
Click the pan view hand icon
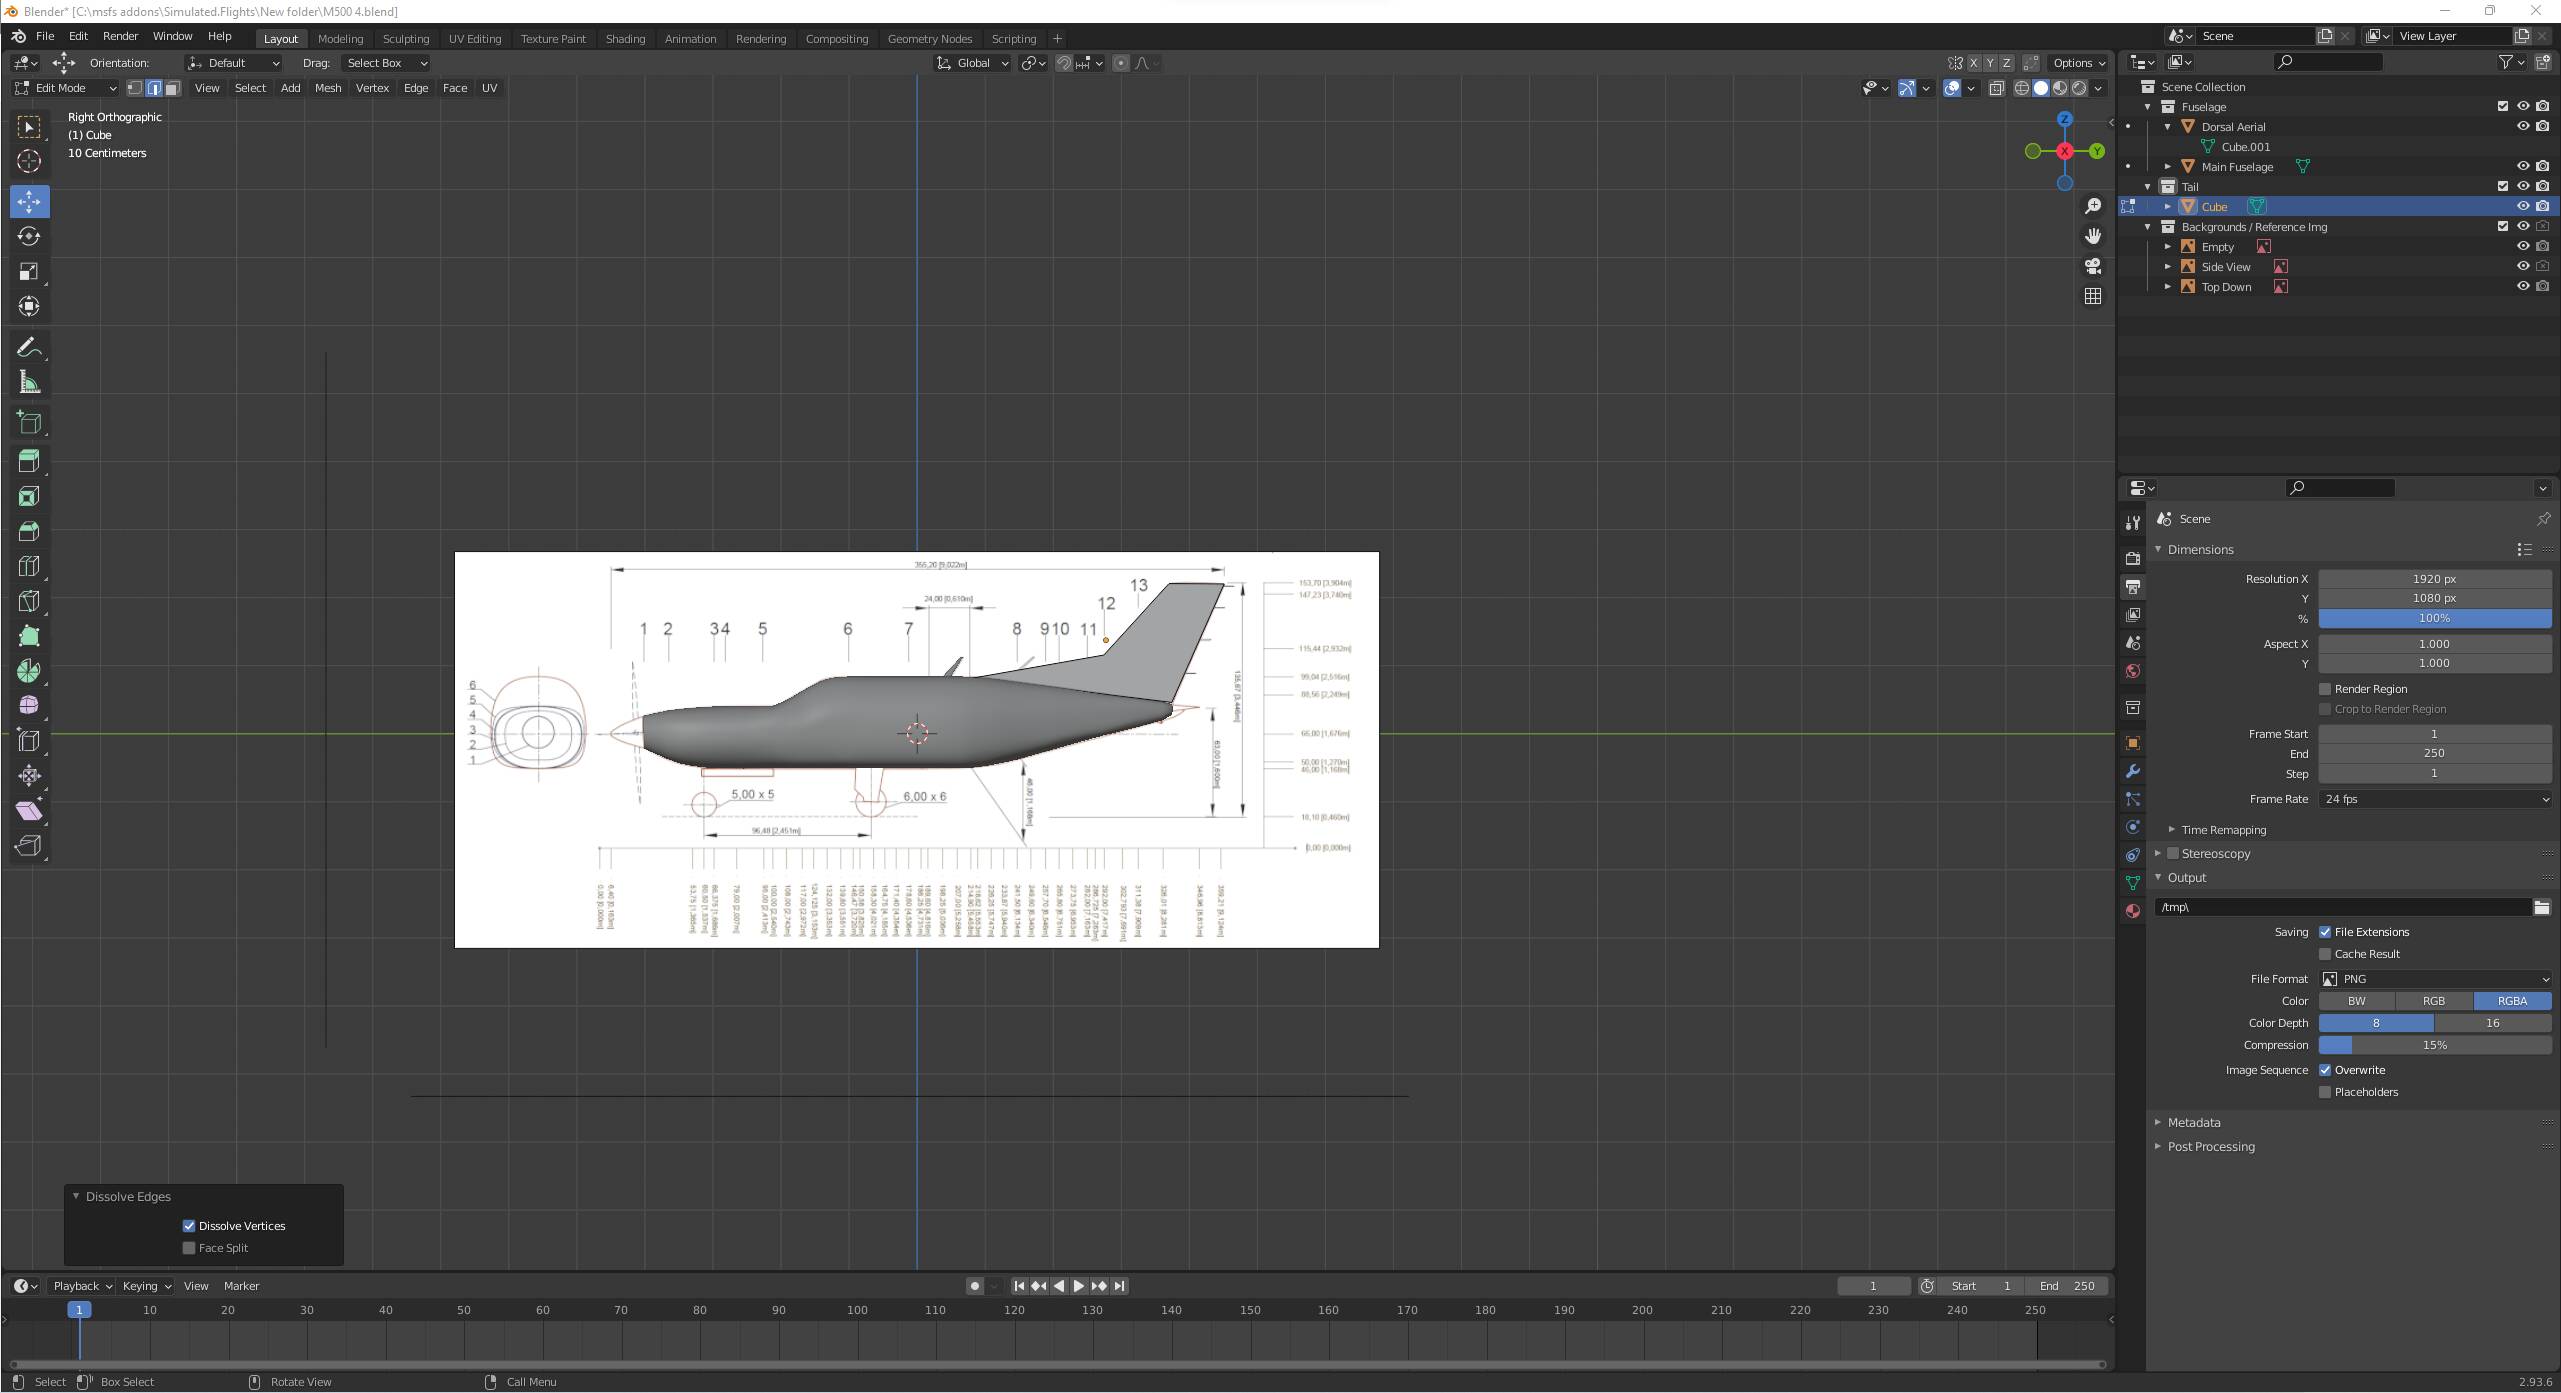tap(2093, 236)
